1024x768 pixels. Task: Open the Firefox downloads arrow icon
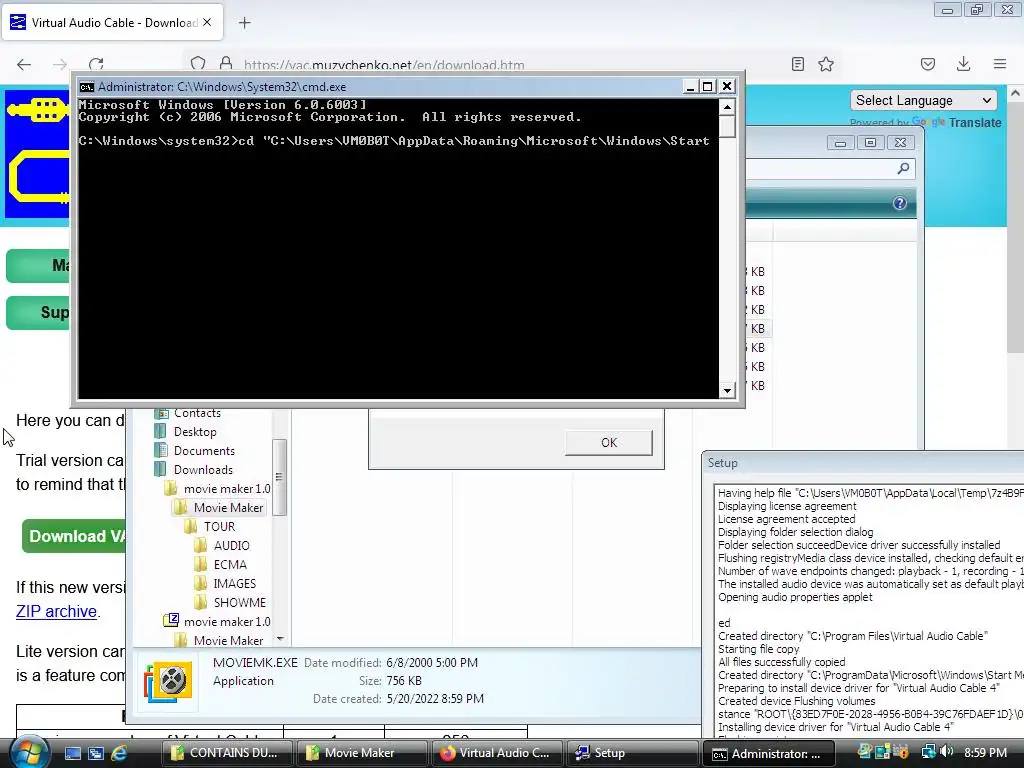(x=963, y=64)
